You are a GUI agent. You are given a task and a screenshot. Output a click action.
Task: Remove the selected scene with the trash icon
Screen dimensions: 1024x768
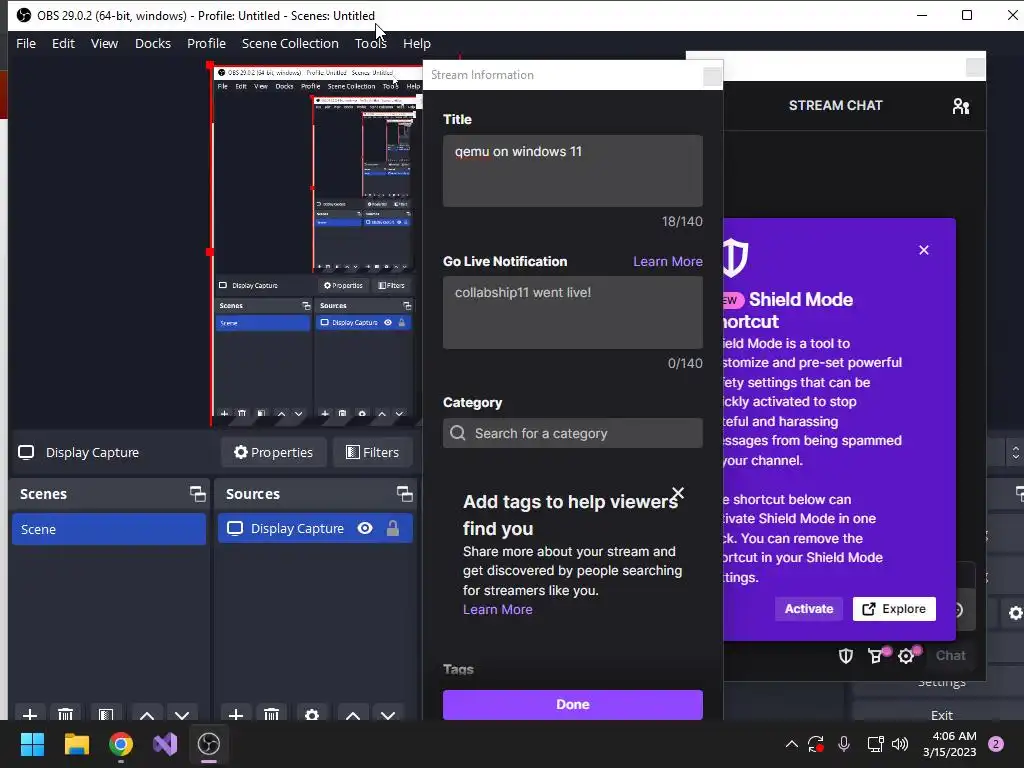click(65, 714)
